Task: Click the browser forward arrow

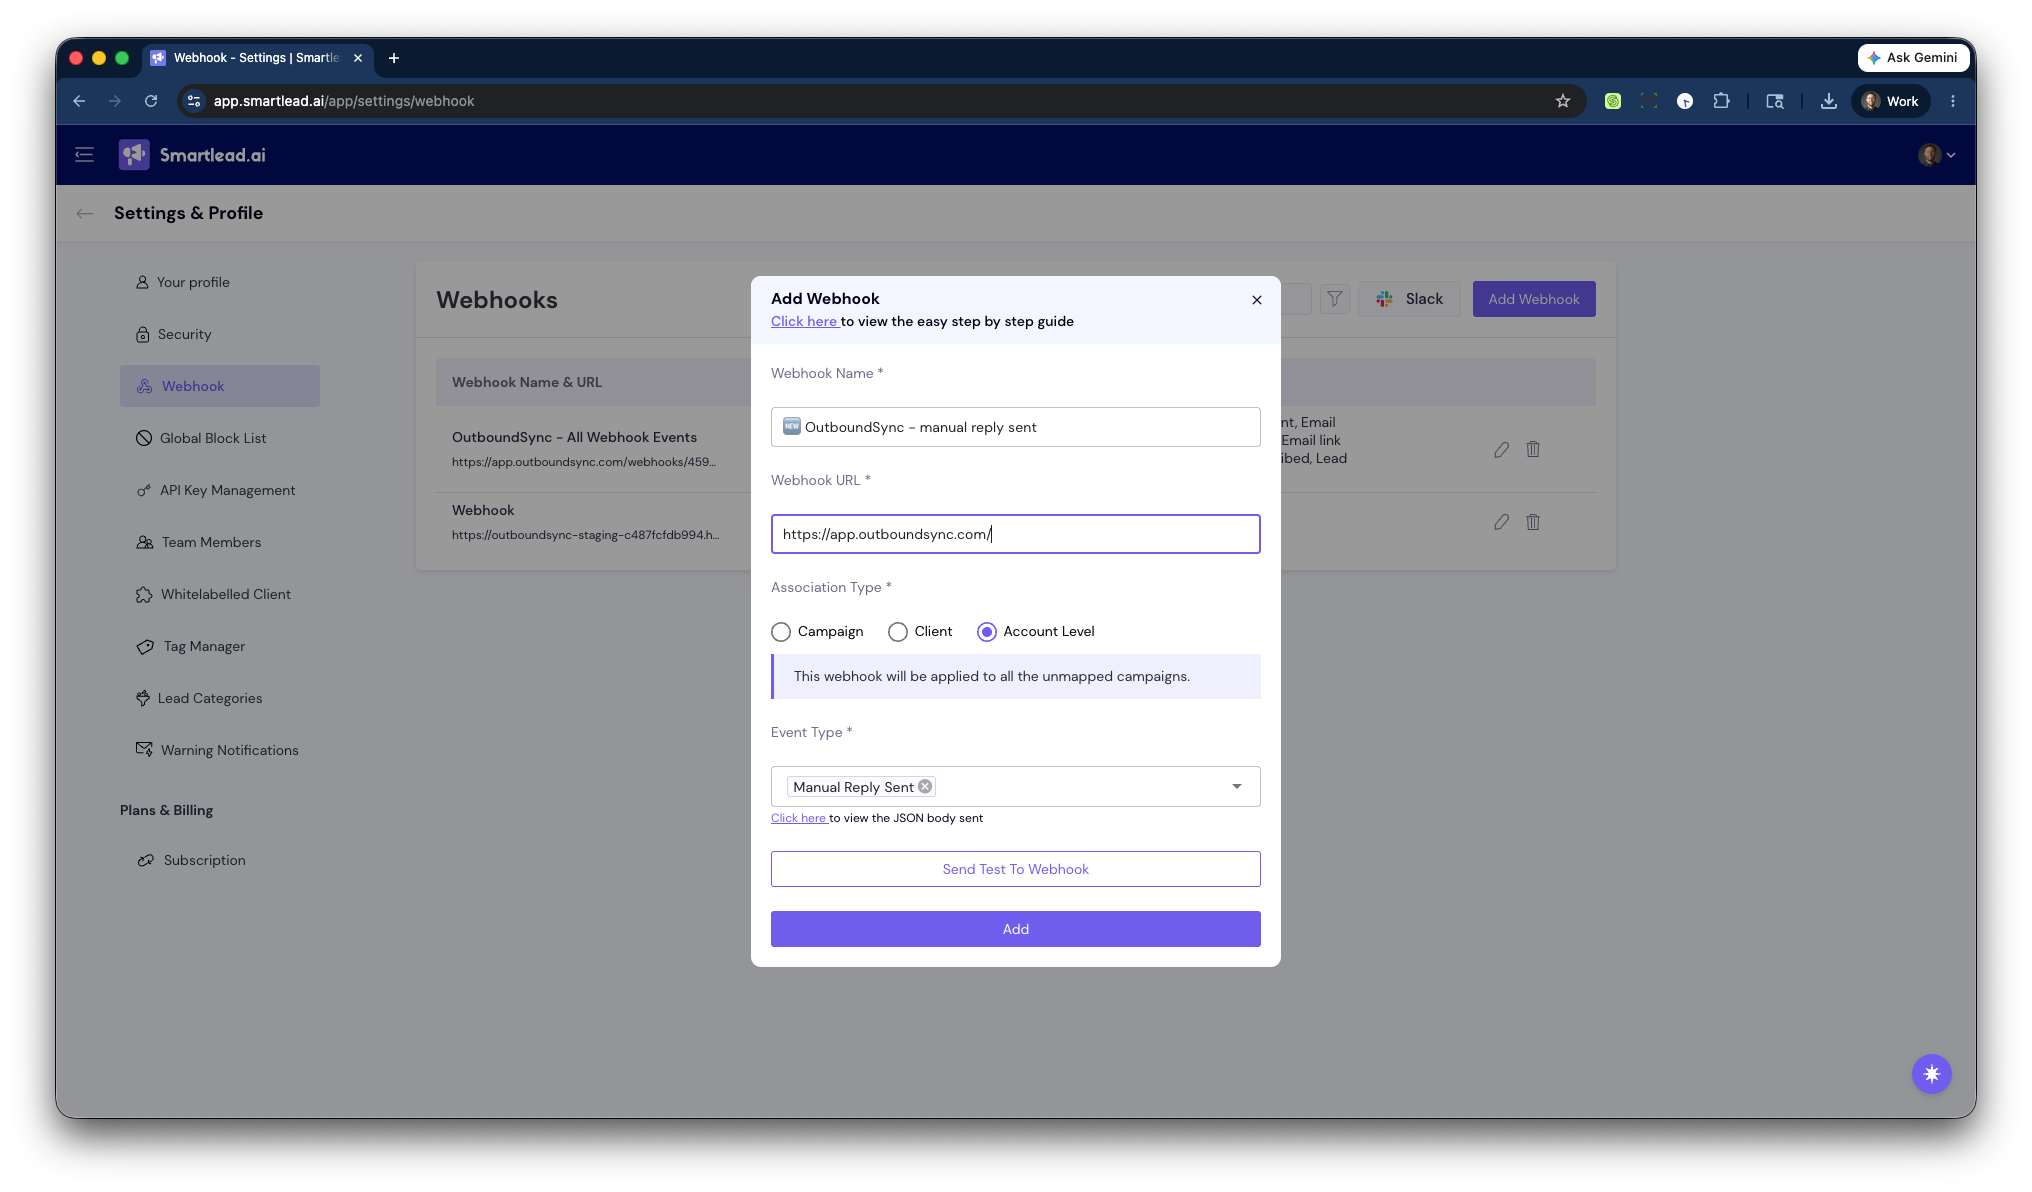Action: tap(115, 101)
